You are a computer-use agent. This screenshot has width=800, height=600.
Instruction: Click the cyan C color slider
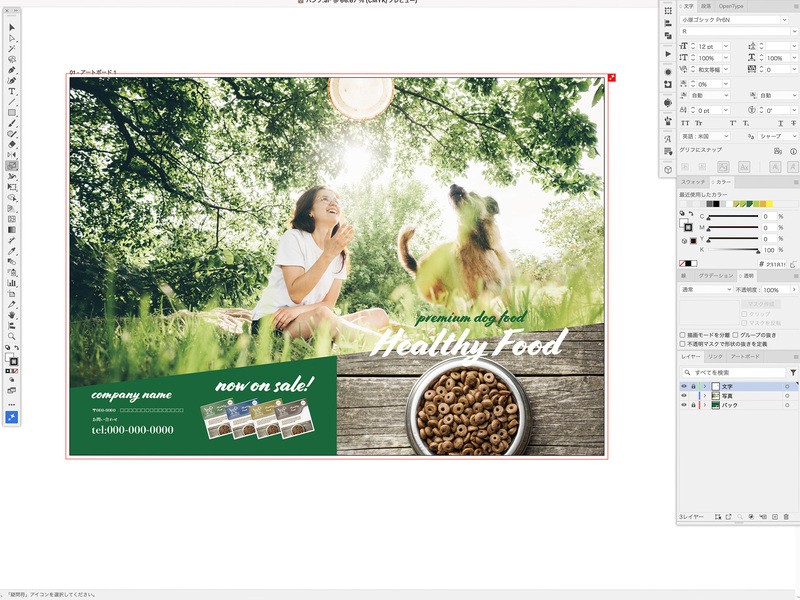coord(735,216)
